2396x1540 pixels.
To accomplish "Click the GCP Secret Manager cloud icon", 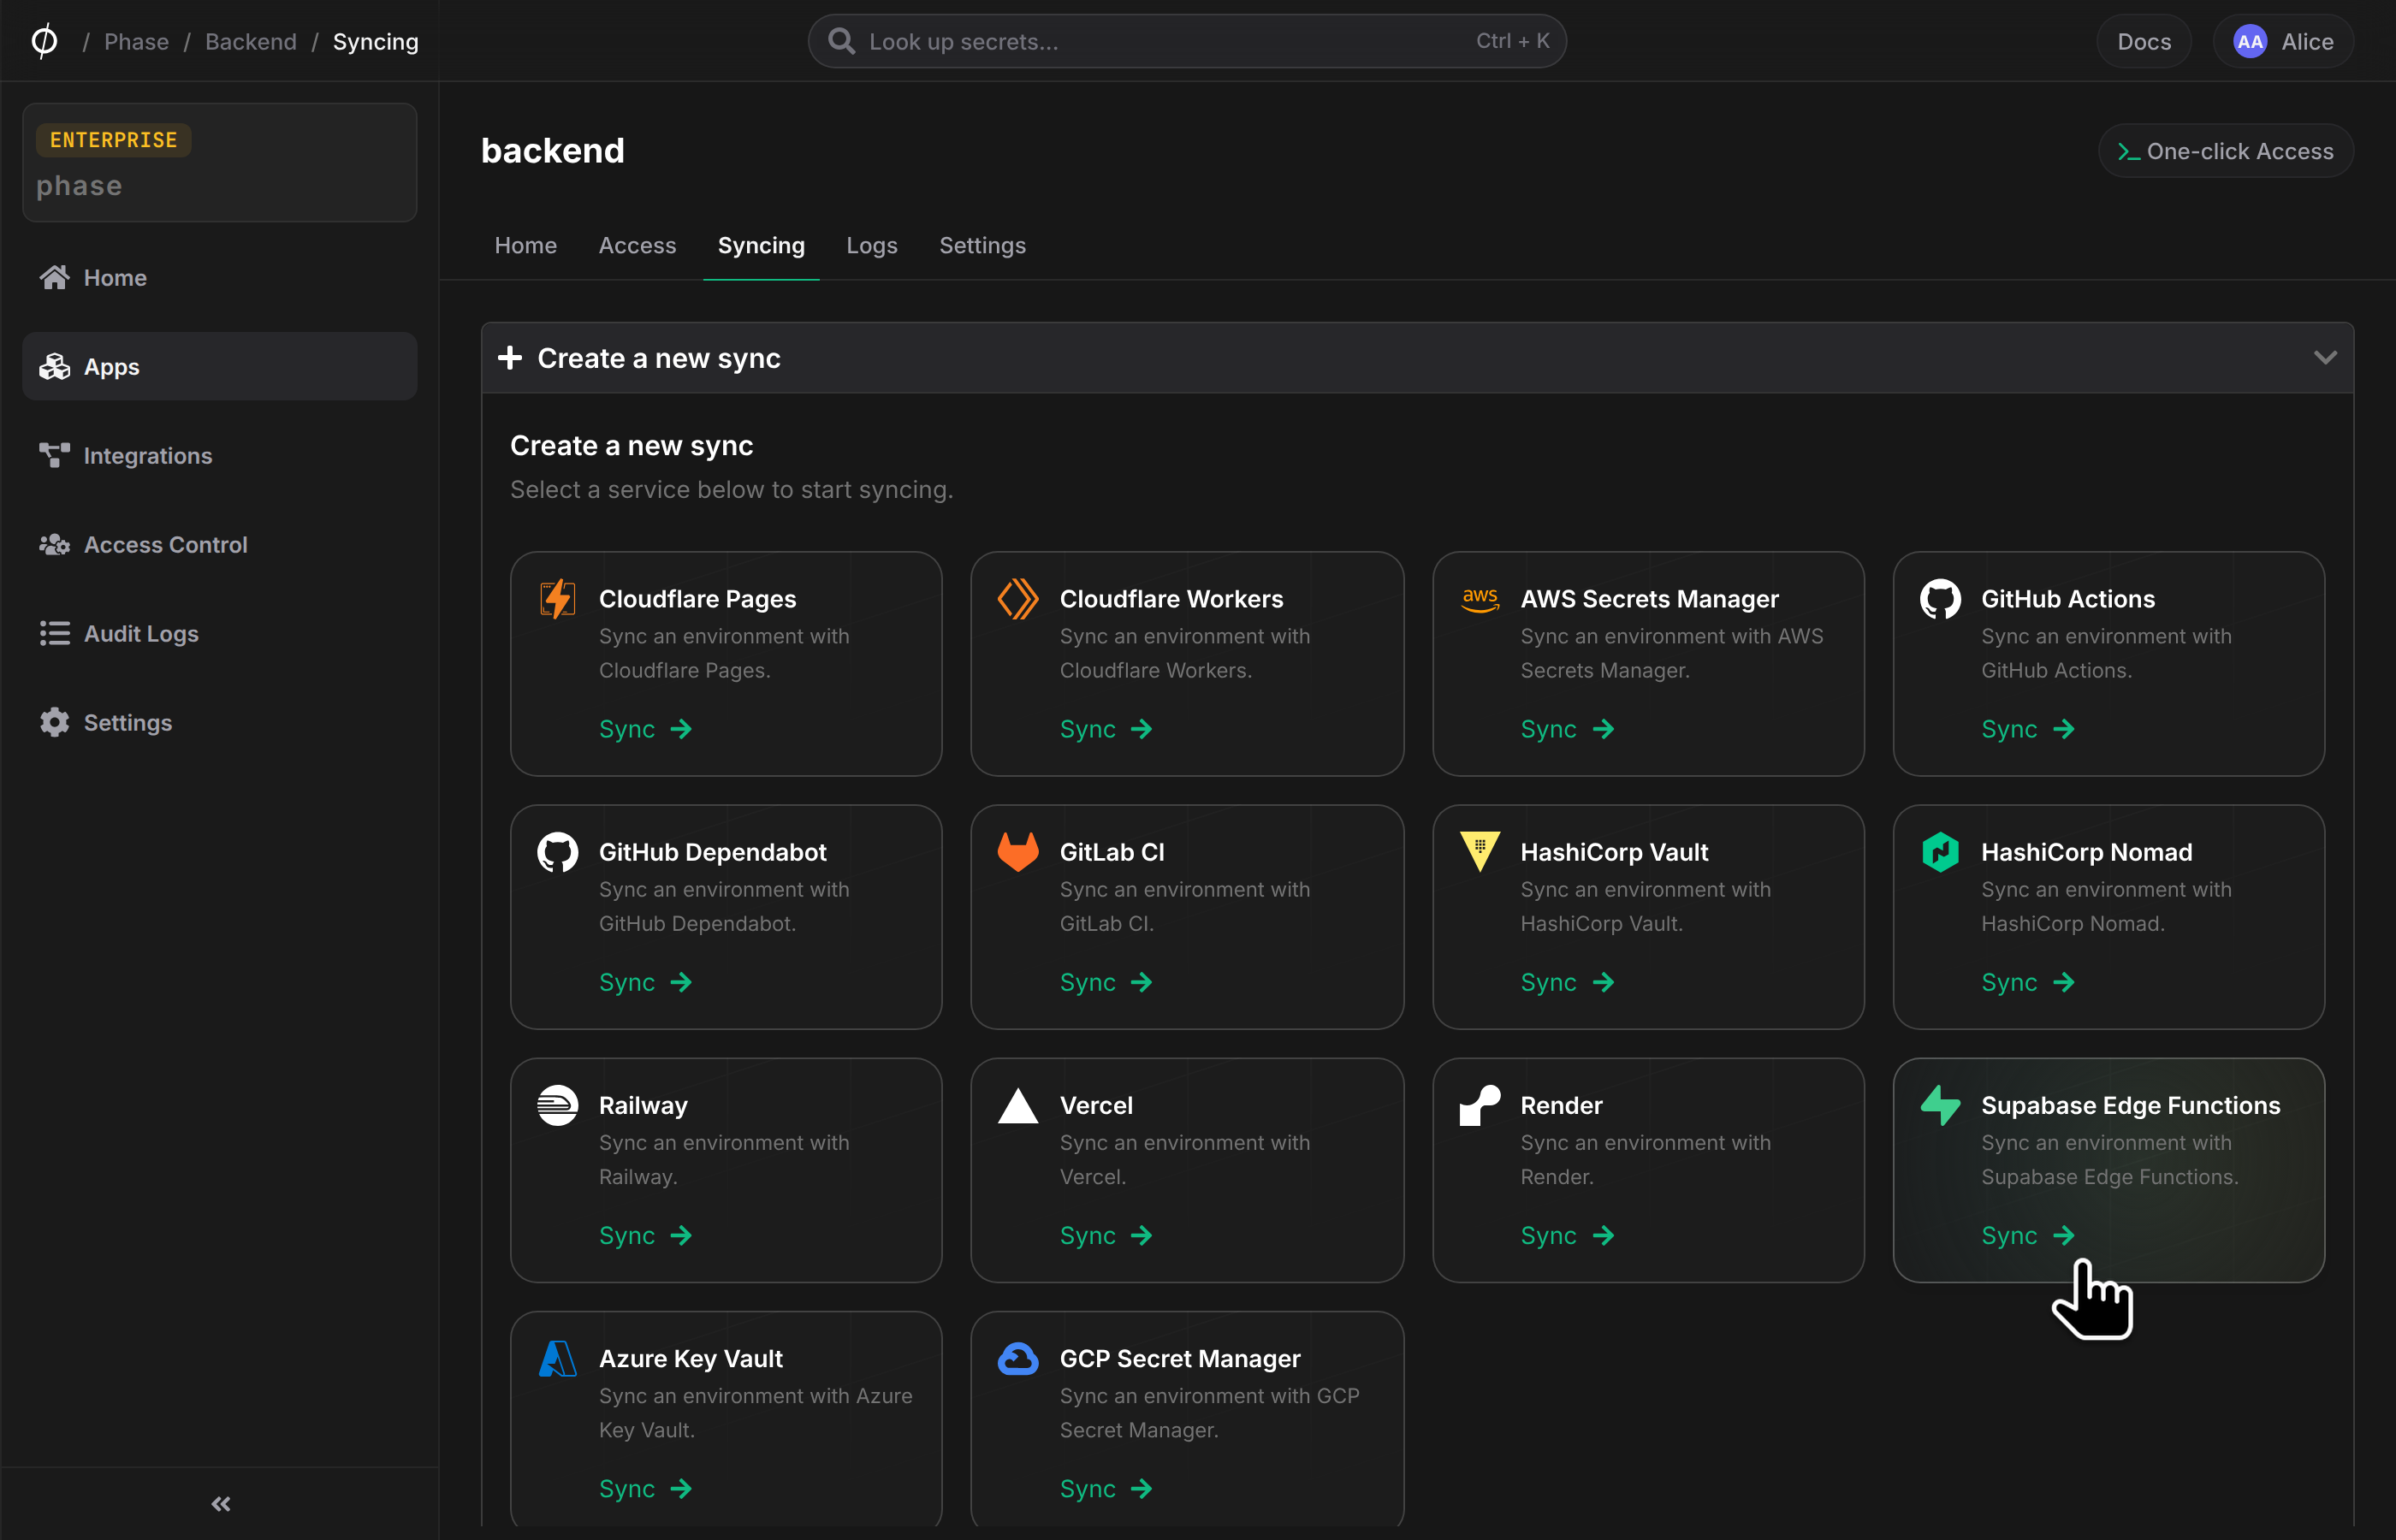I will click(1018, 1358).
